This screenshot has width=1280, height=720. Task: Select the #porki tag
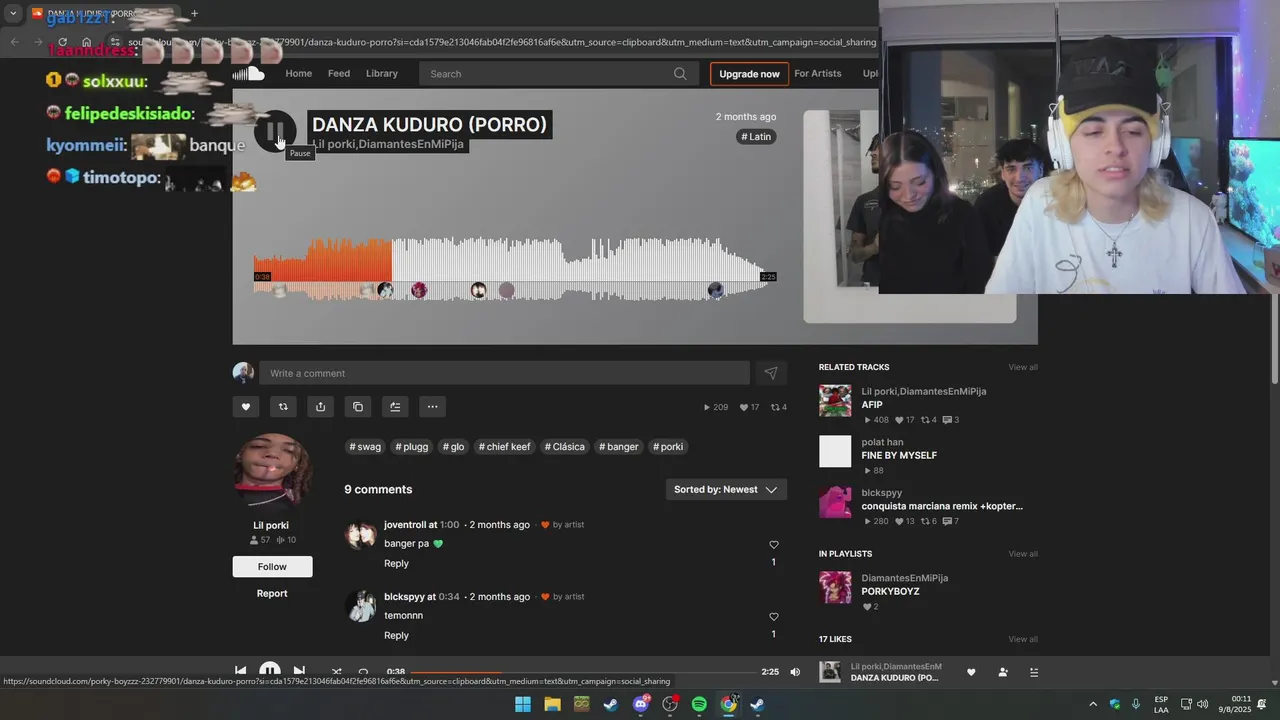tap(668, 447)
